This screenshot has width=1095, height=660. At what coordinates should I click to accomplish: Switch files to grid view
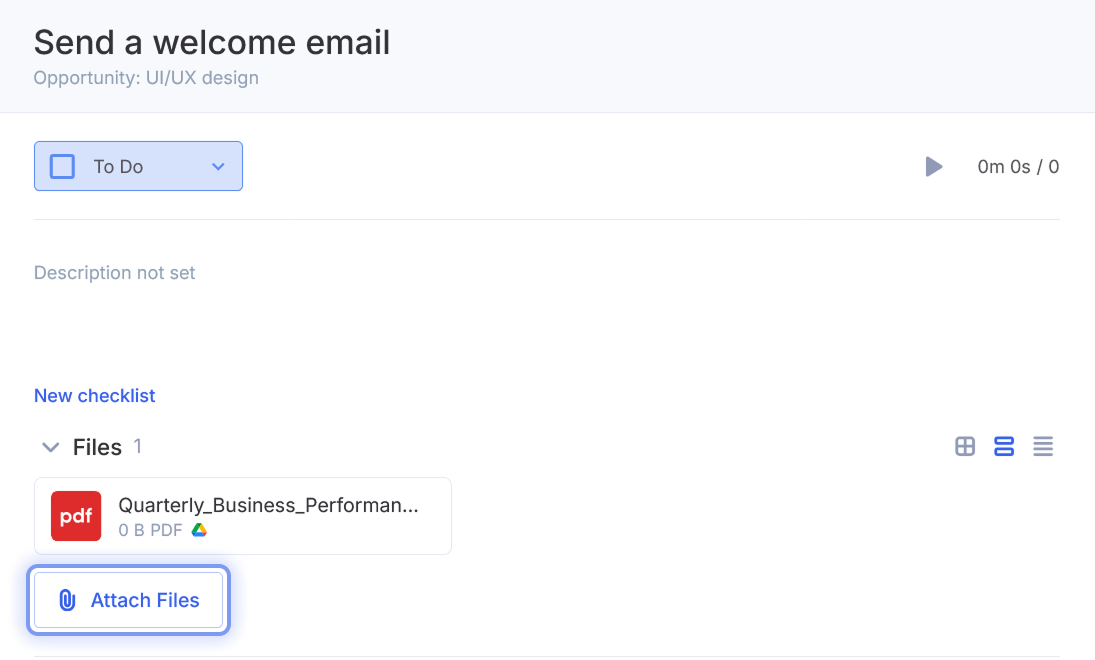(x=965, y=447)
